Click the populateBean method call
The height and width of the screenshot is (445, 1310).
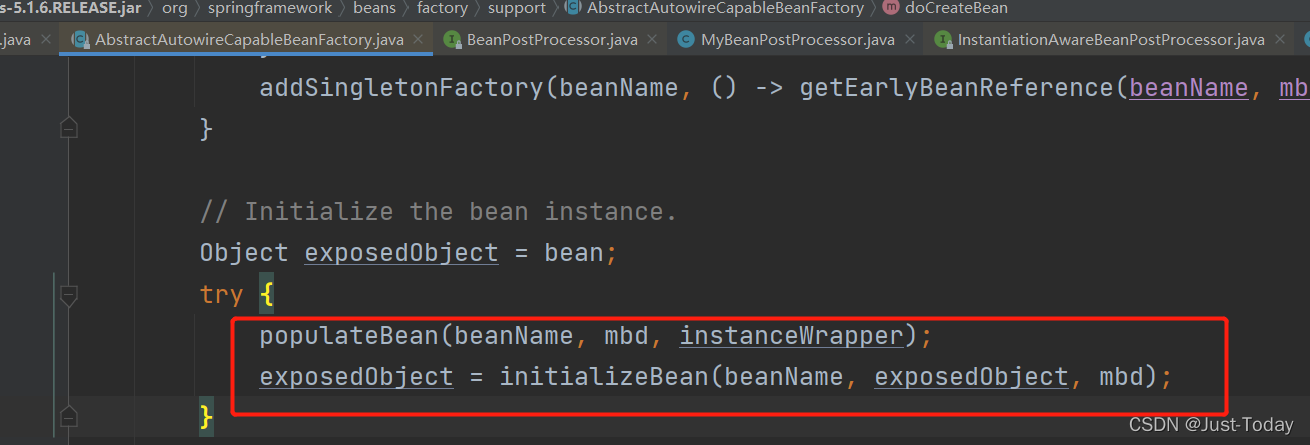[x=349, y=336]
